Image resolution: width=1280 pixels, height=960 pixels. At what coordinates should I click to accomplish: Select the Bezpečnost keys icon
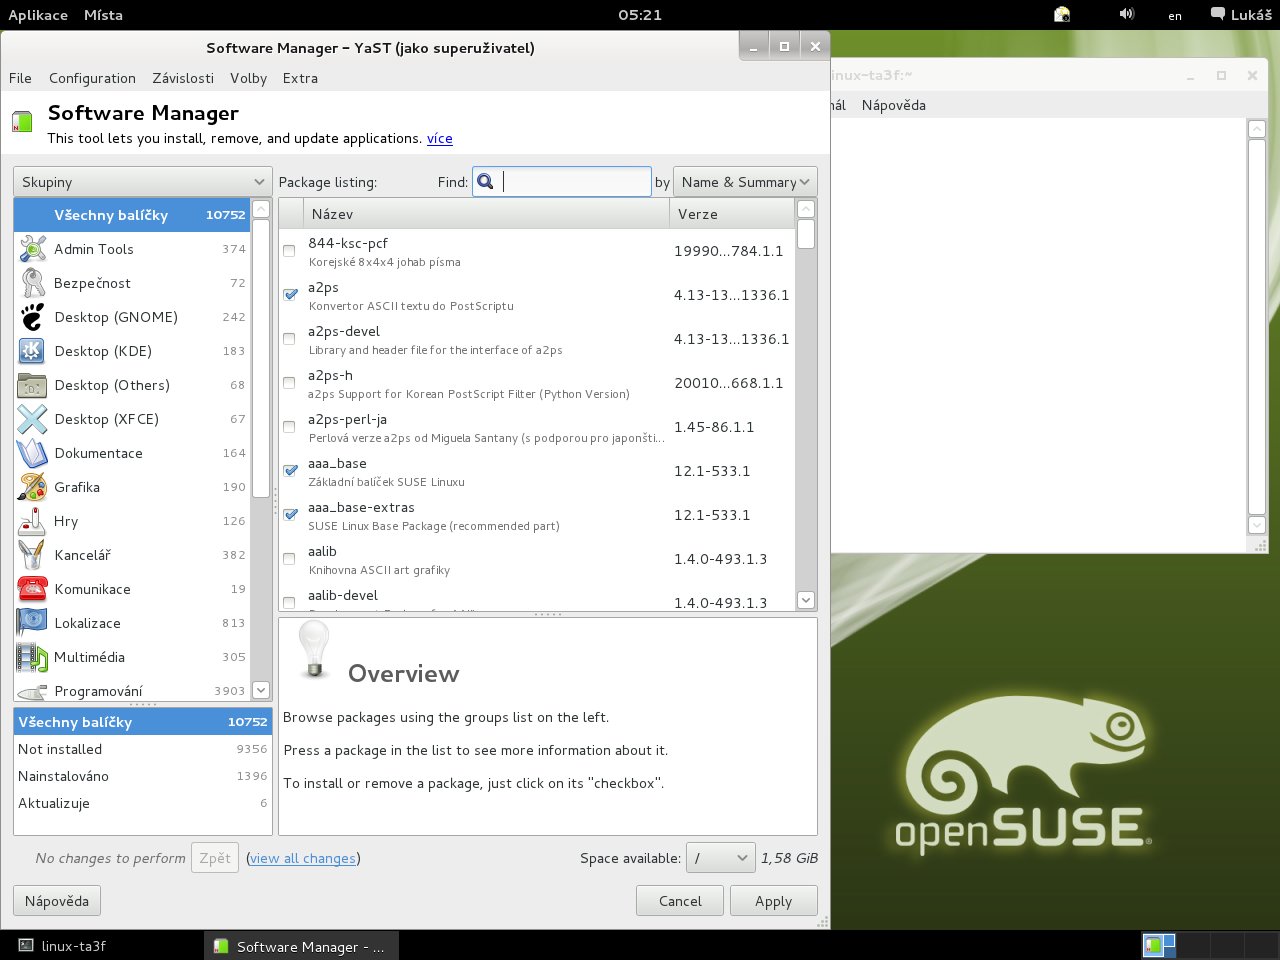(32, 283)
